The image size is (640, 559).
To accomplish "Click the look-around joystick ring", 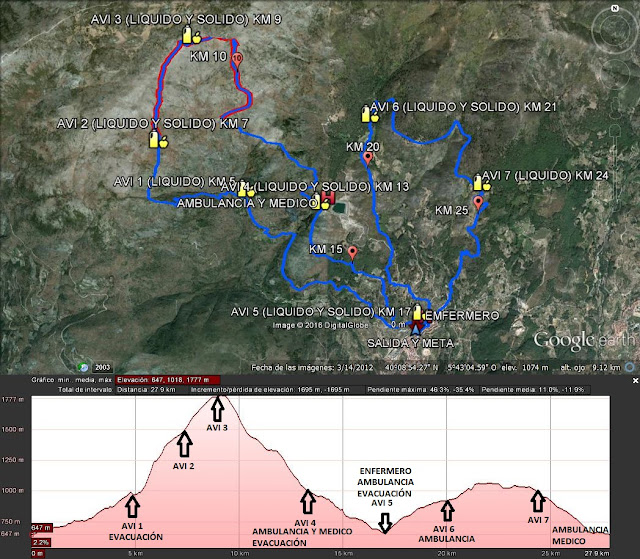I will [614, 30].
